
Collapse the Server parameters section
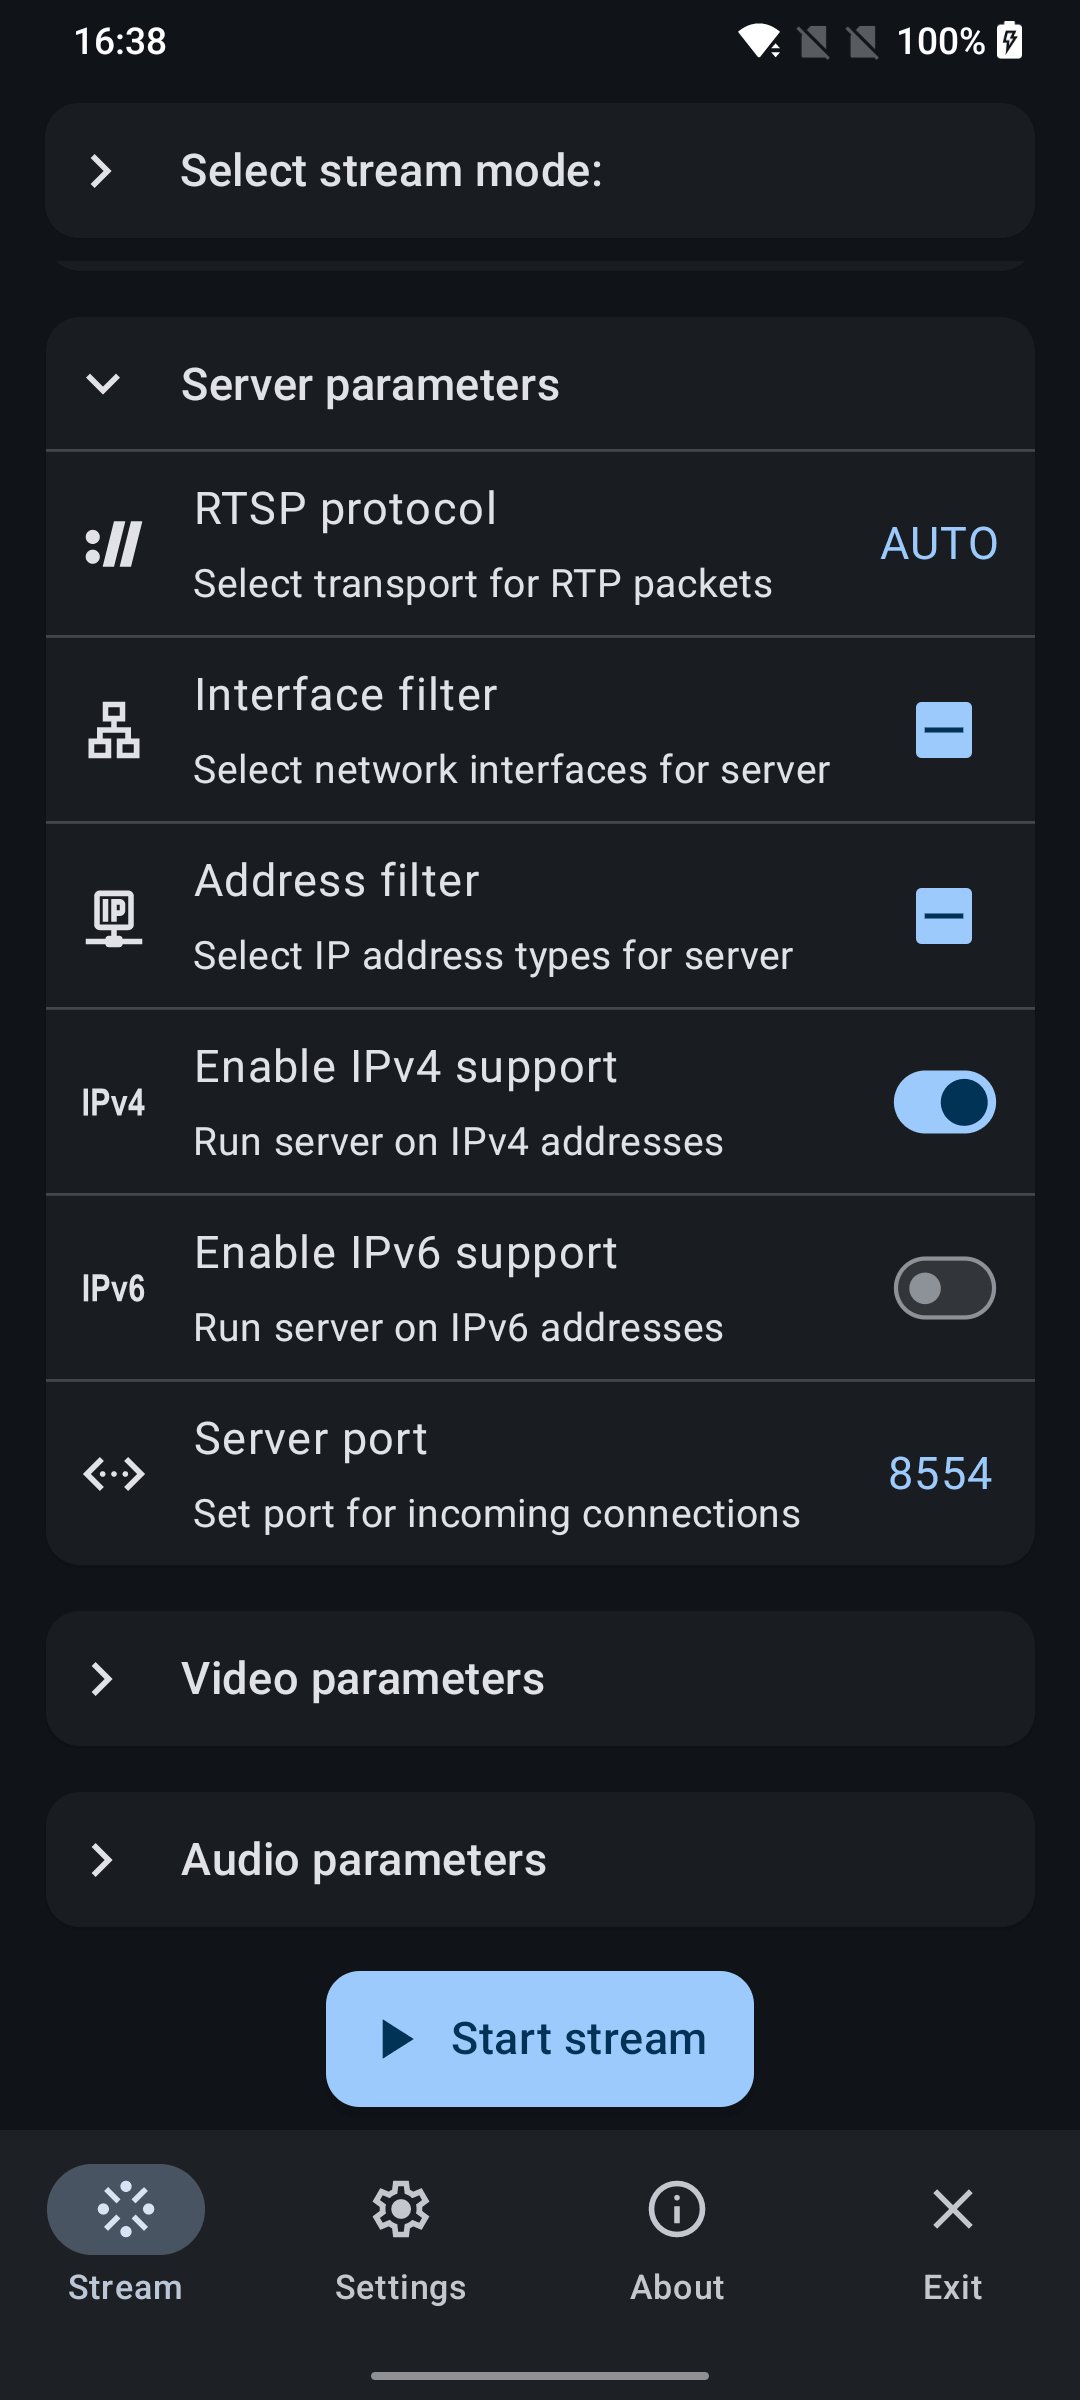[540, 385]
